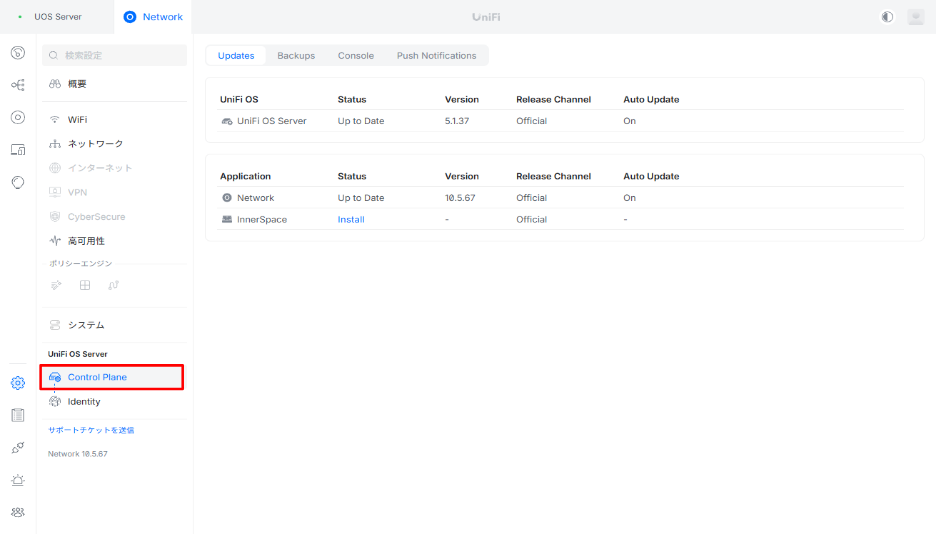This screenshot has height=534, width=936.
Task: Click the Network application icon in table
Action: (x=227, y=197)
